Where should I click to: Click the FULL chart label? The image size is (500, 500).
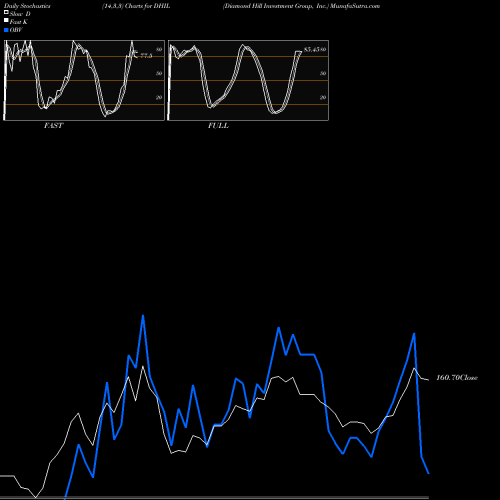point(218,126)
